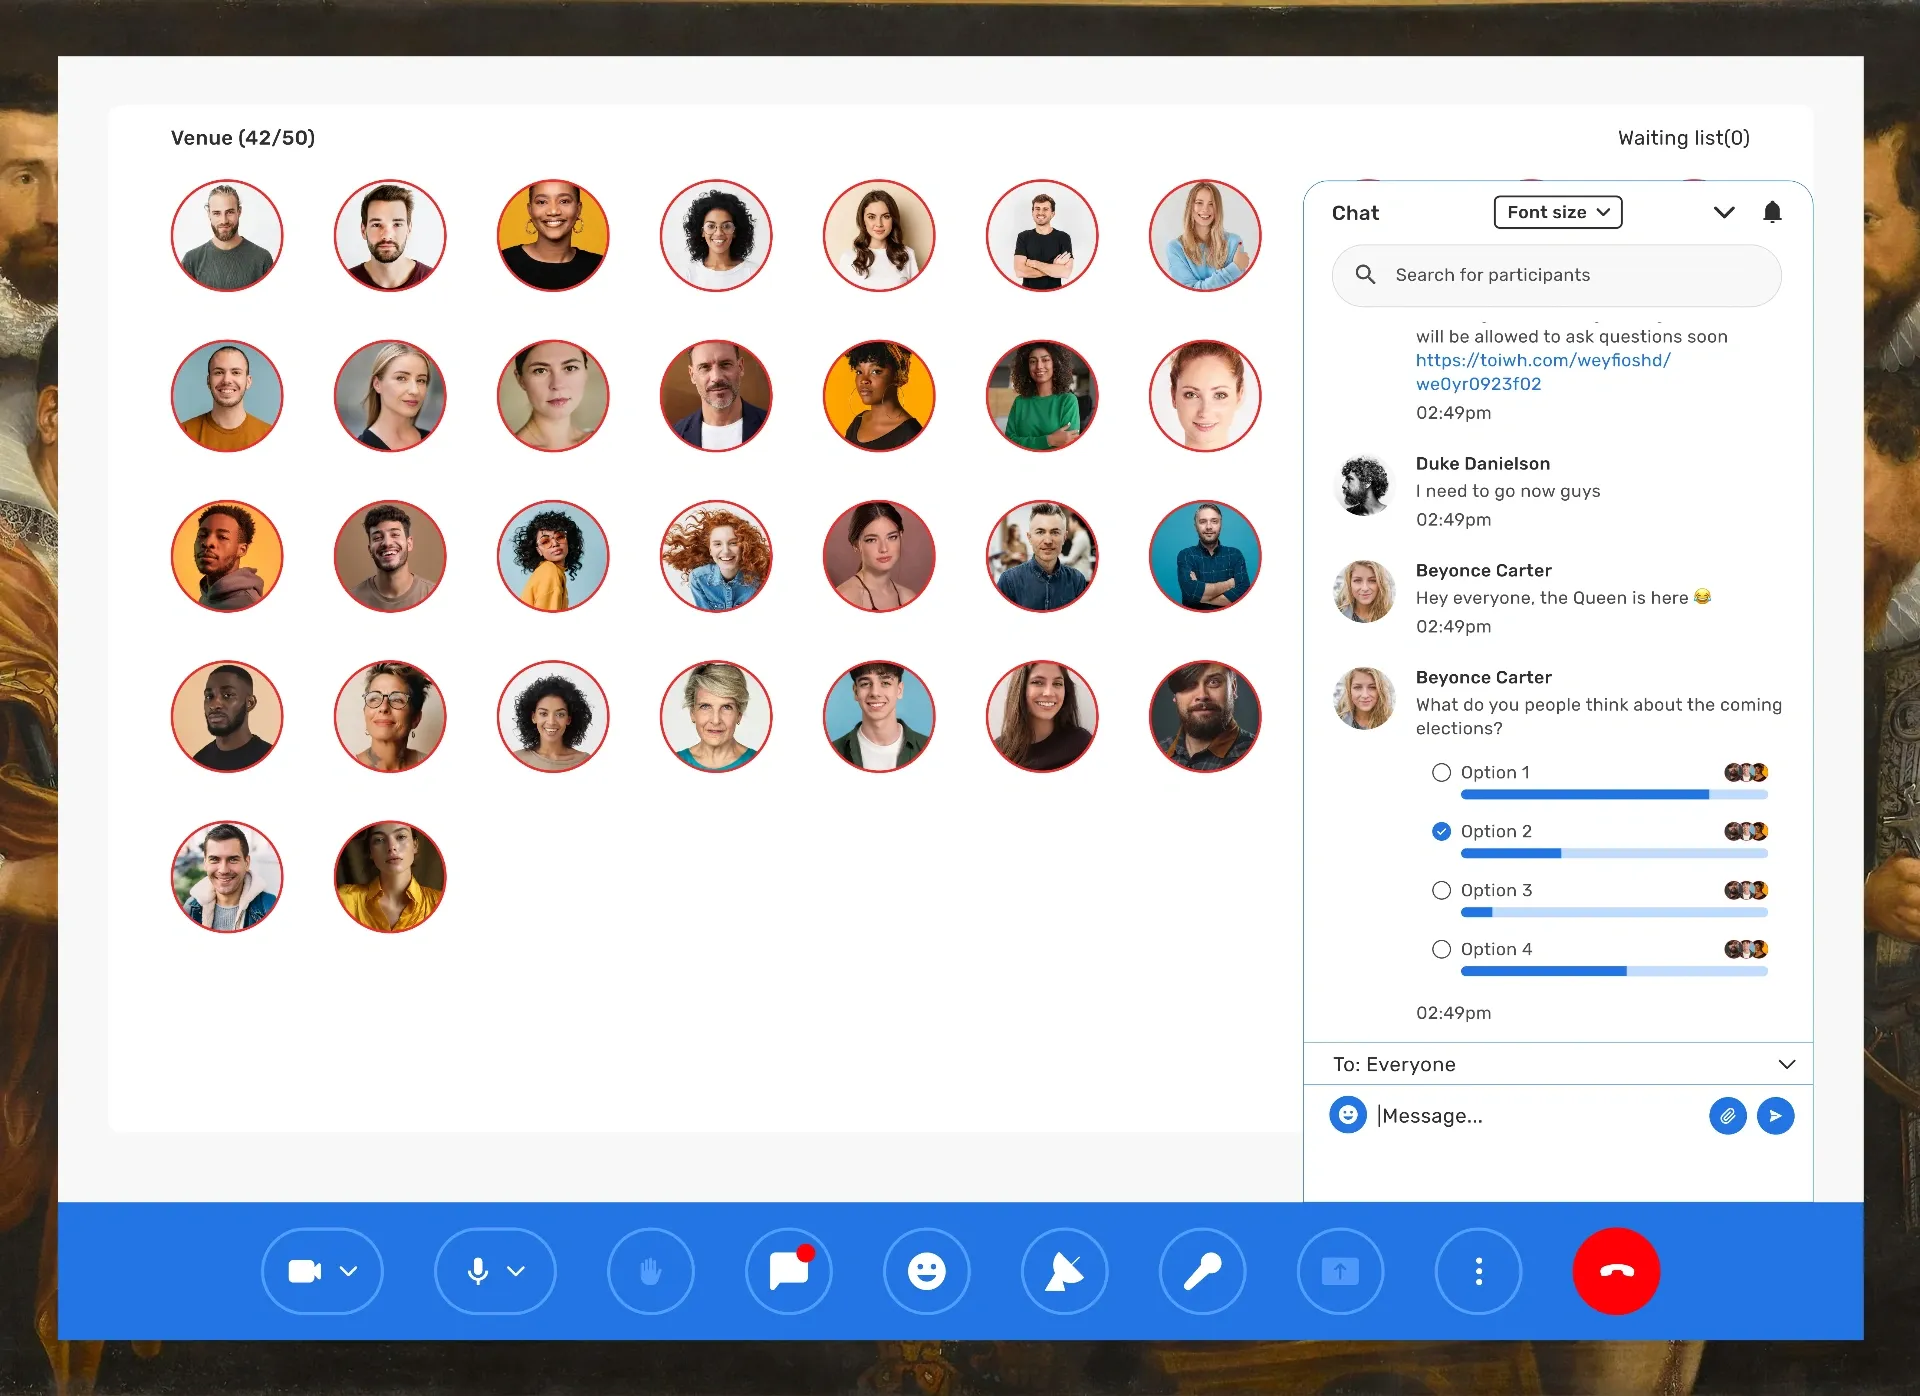The image size is (1920, 1396).
Task: Select Option 3 radio button in poll
Action: pyautogui.click(x=1441, y=890)
